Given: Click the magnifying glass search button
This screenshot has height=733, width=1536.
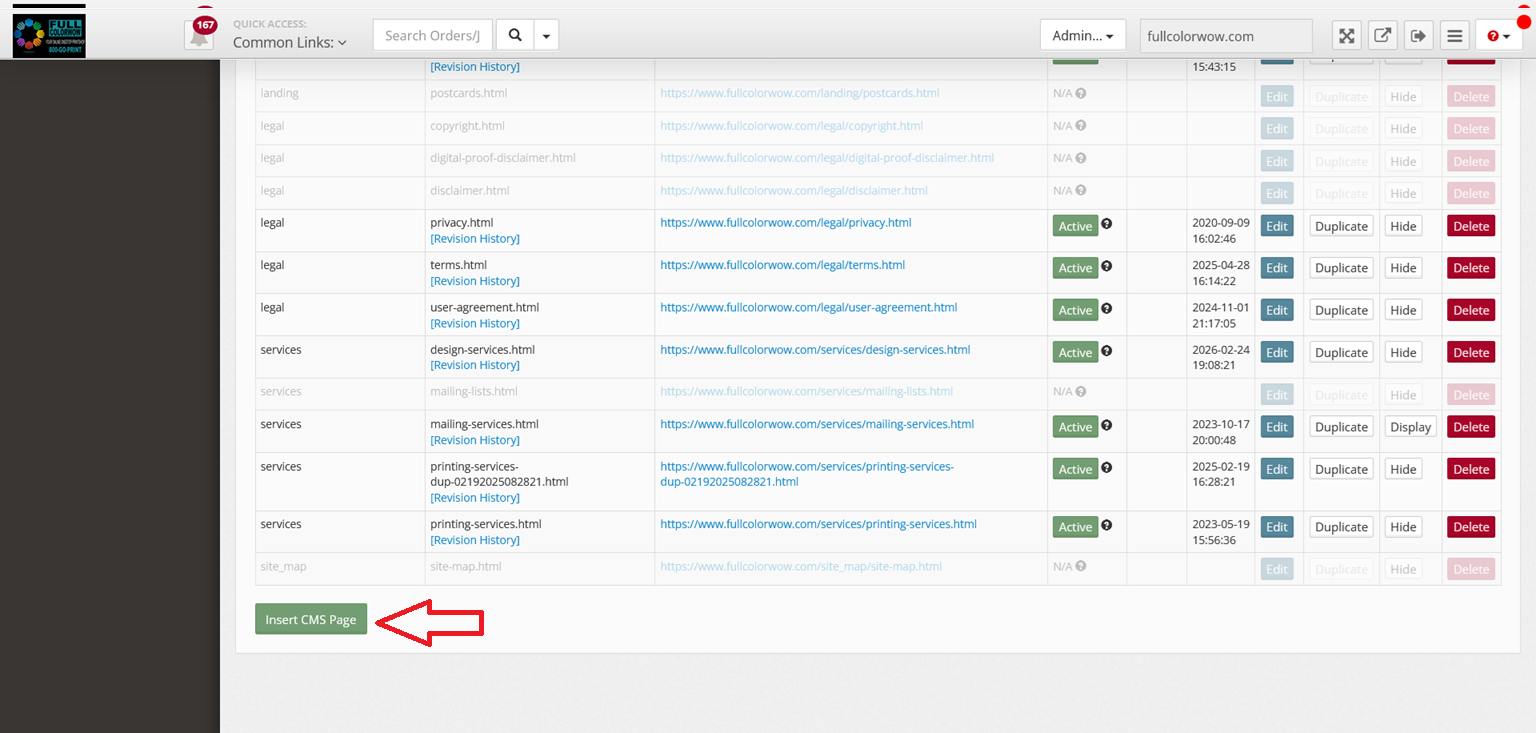Looking at the screenshot, I should (515, 35).
